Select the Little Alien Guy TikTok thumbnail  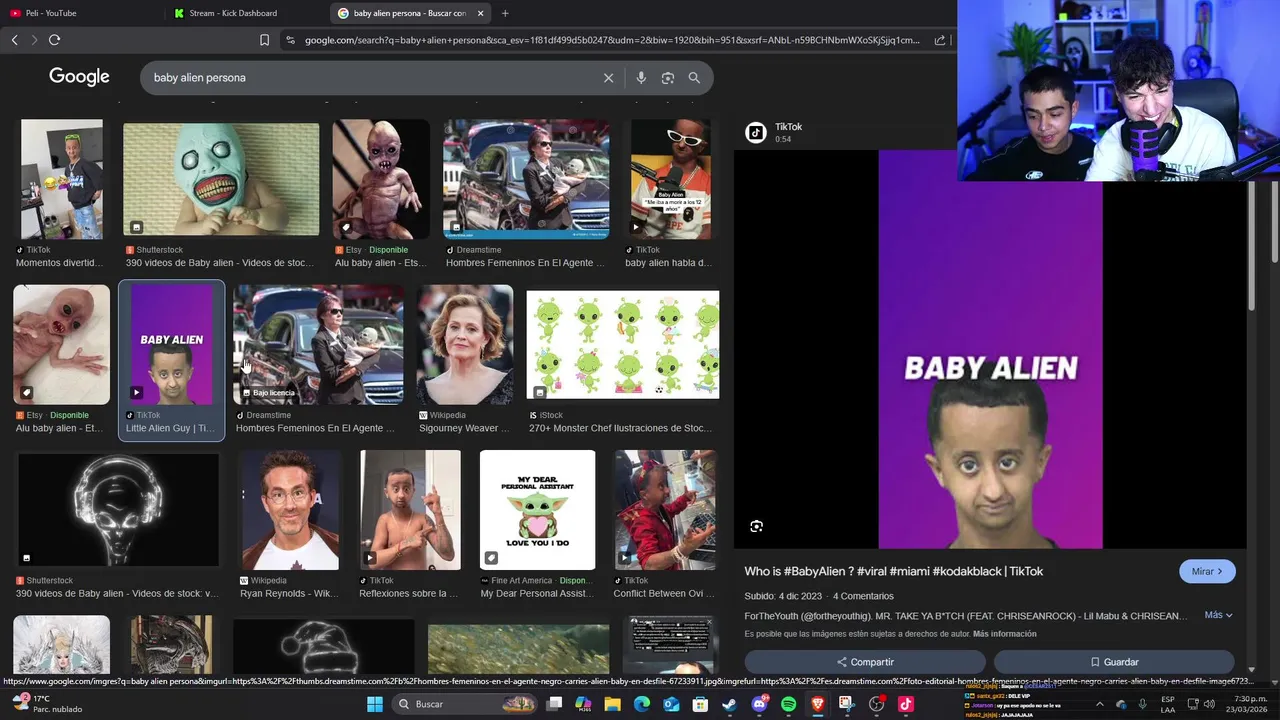click(x=172, y=345)
